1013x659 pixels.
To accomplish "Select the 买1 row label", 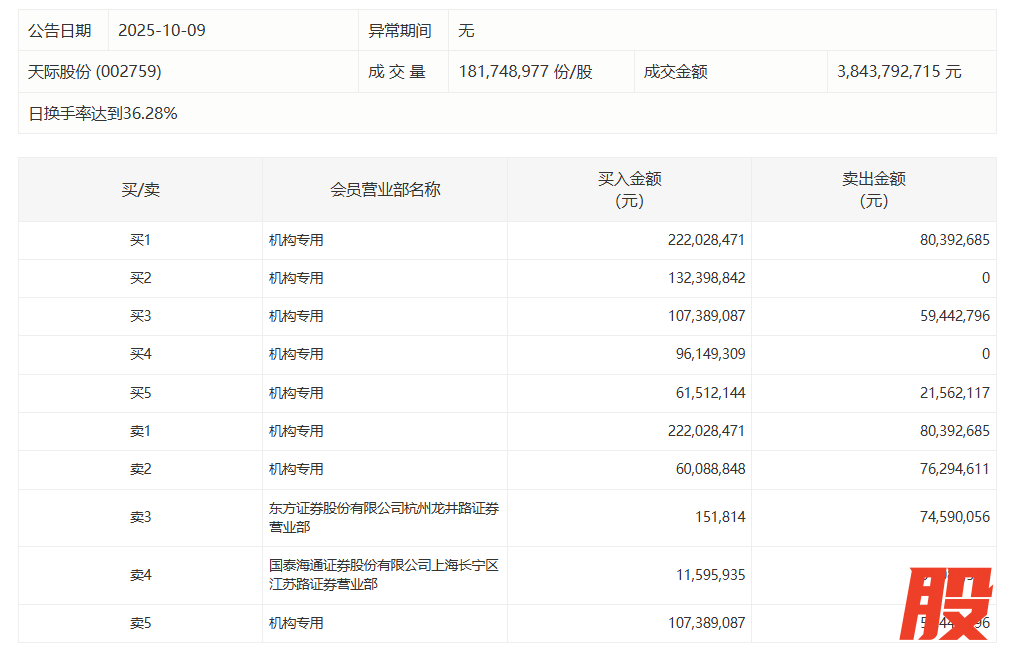I will pos(140,240).
